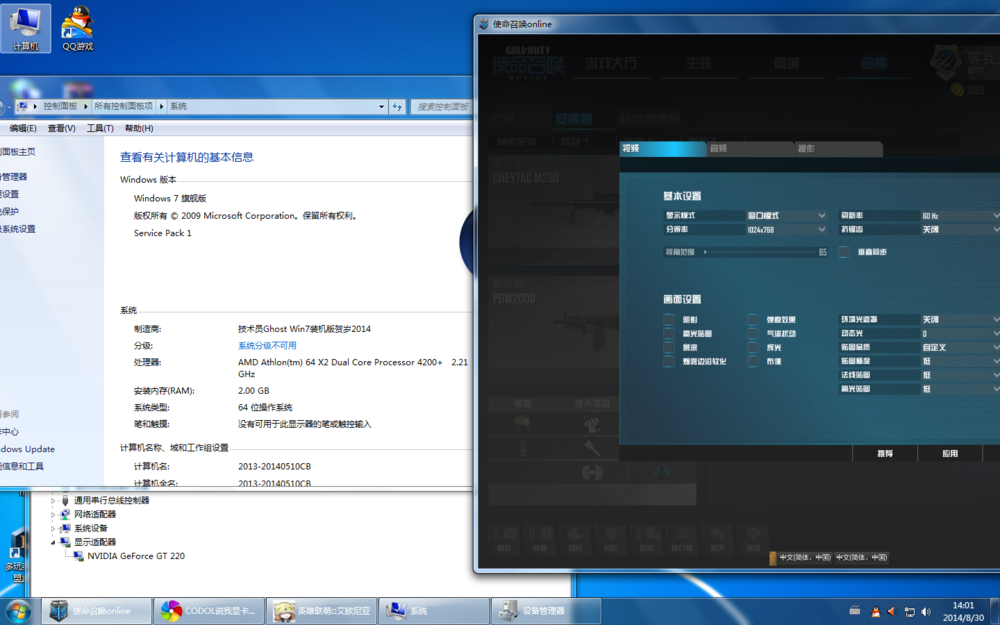Expand the 网络适配器 tree node arrow
The height and width of the screenshot is (625, 1000).
(53, 515)
